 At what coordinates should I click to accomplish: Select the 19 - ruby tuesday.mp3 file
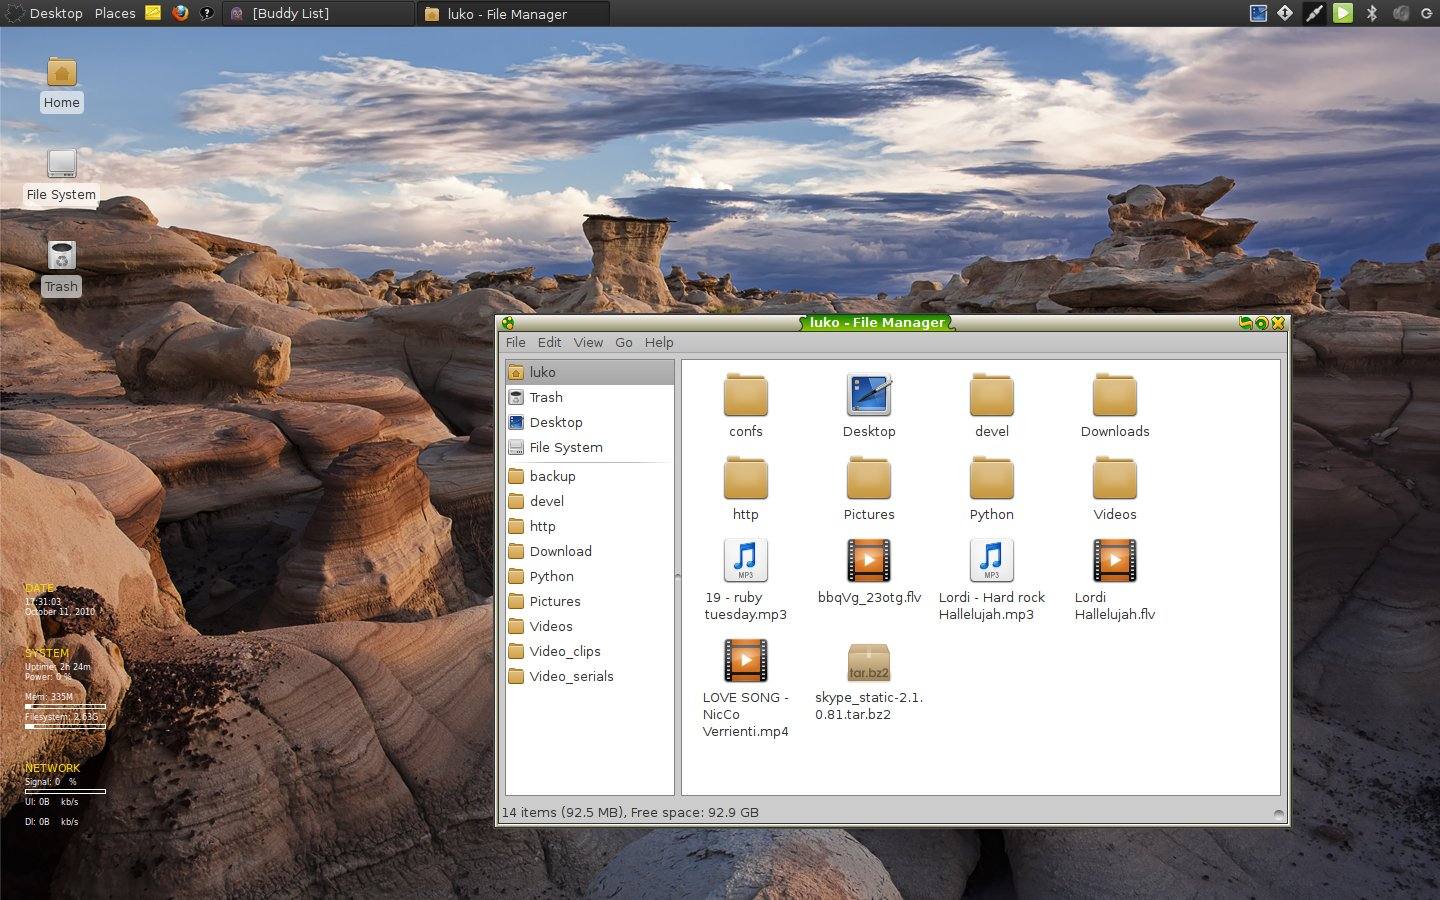tap(745, 561)
